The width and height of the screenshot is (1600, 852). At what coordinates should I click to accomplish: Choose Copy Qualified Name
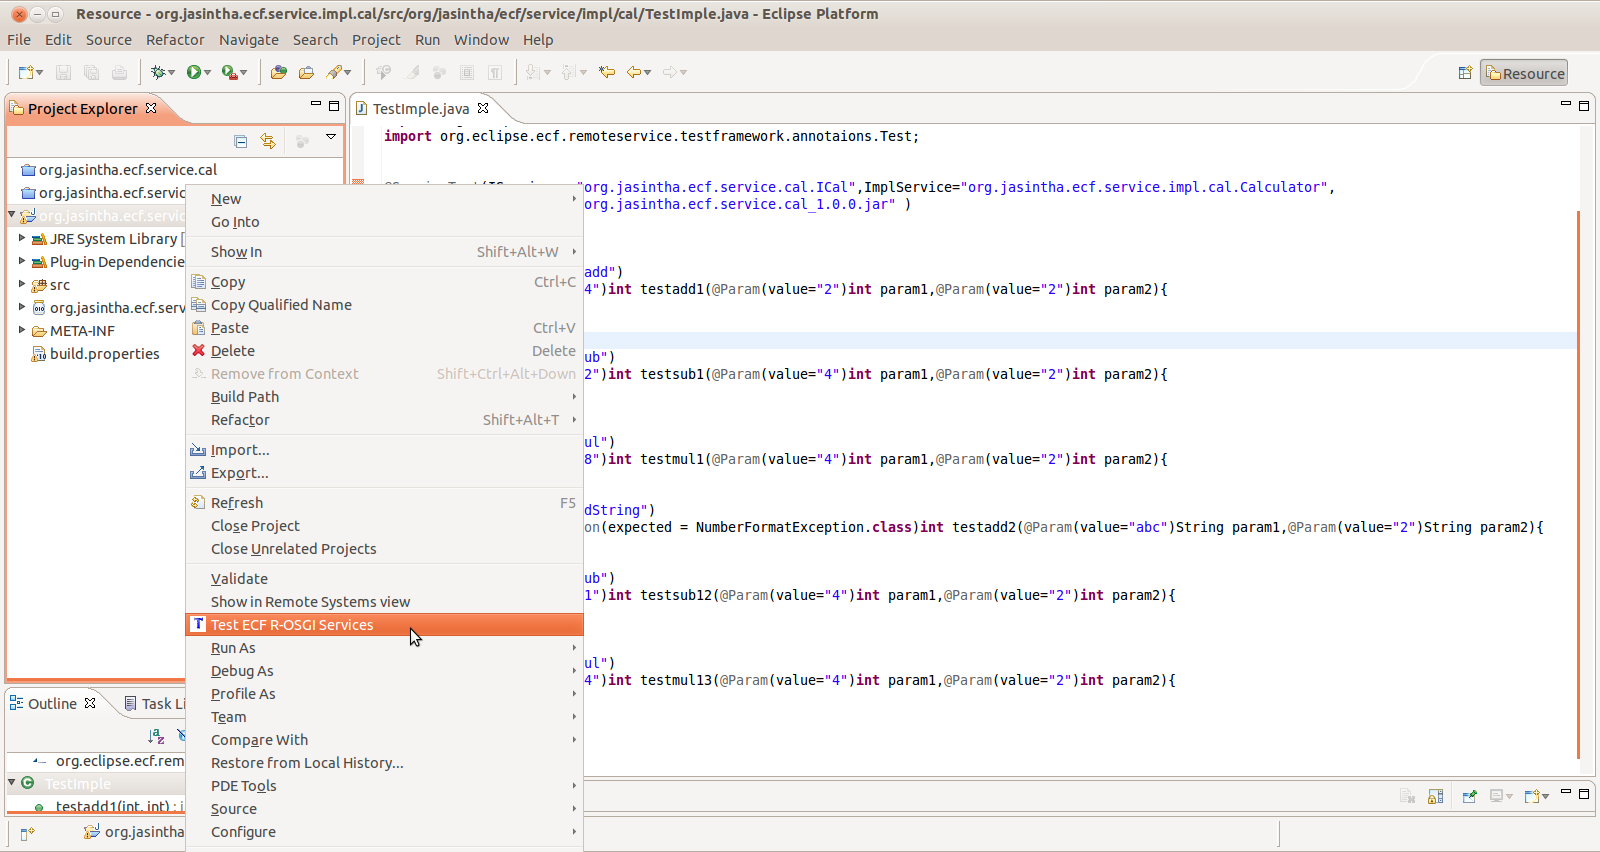click(385, 305)
